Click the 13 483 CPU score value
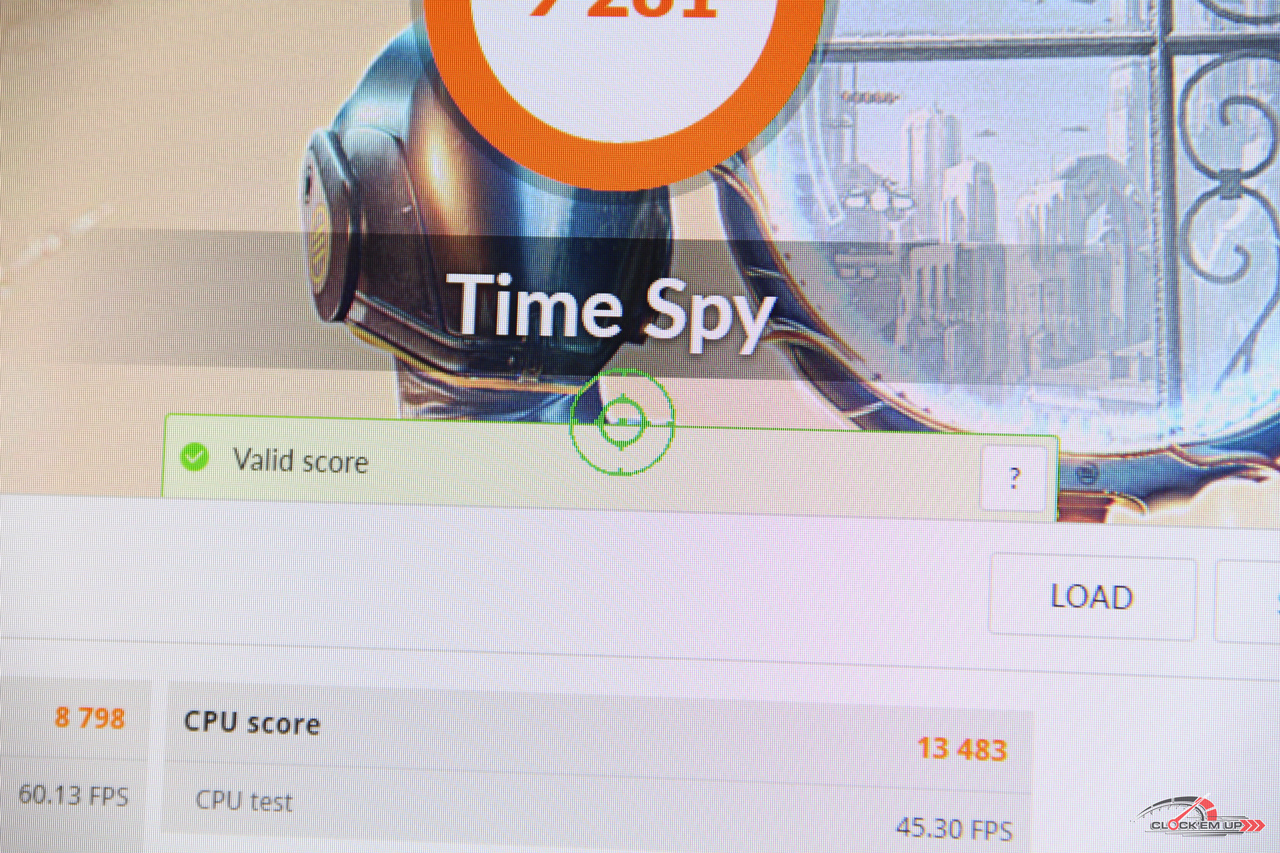This screenshot has width=1280, height=853. (x=962, y=749)
